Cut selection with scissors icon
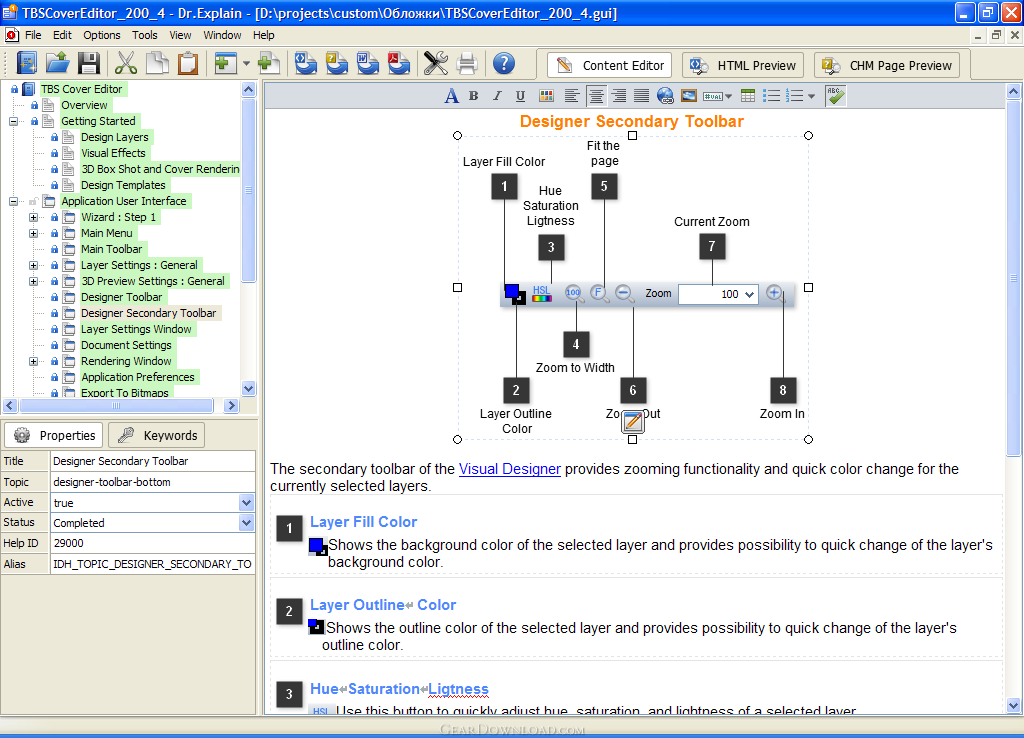 coord(125,63)
